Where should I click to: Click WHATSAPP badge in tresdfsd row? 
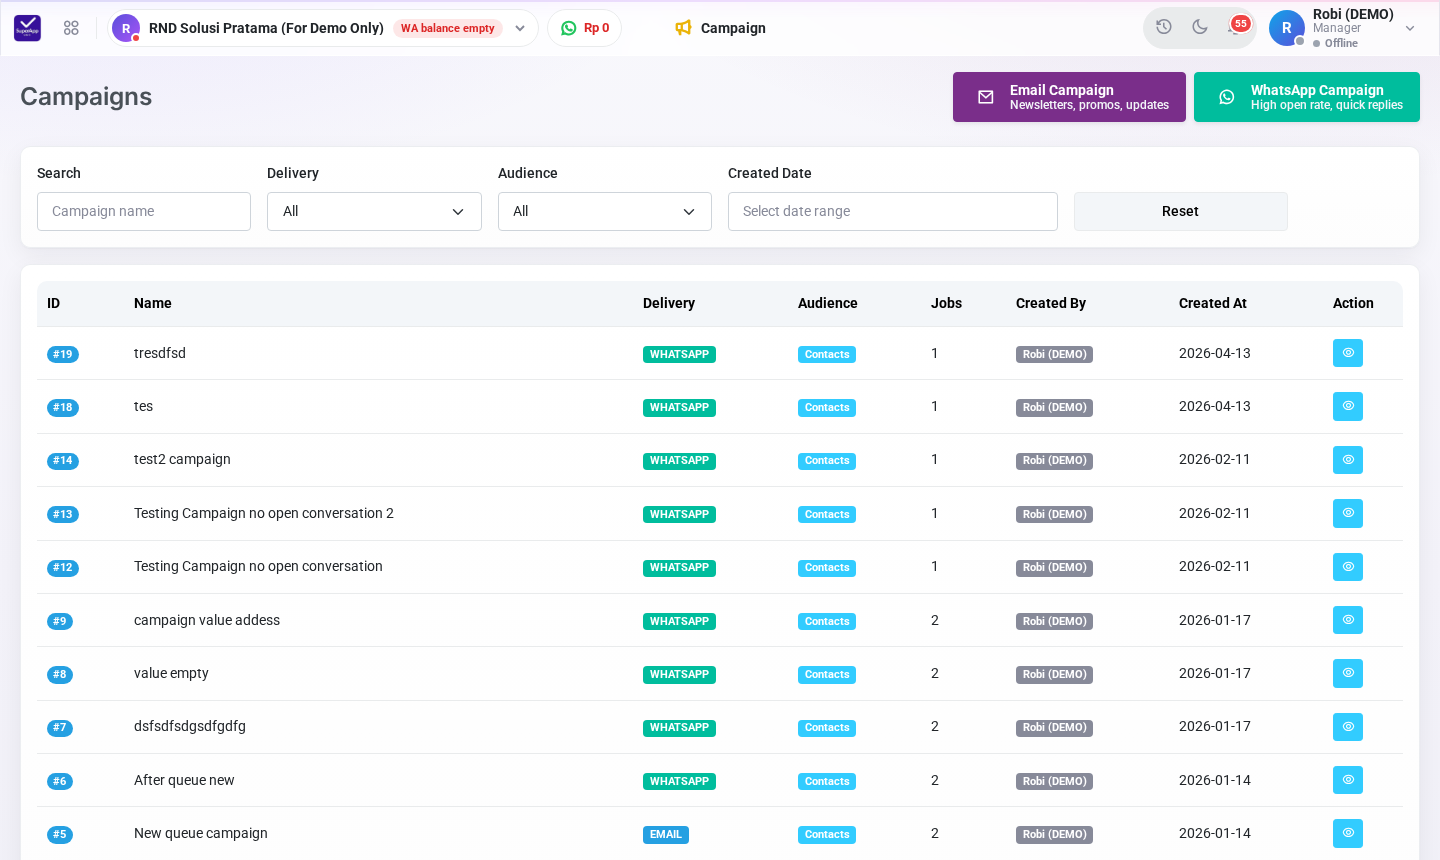[x=679, y=354]
